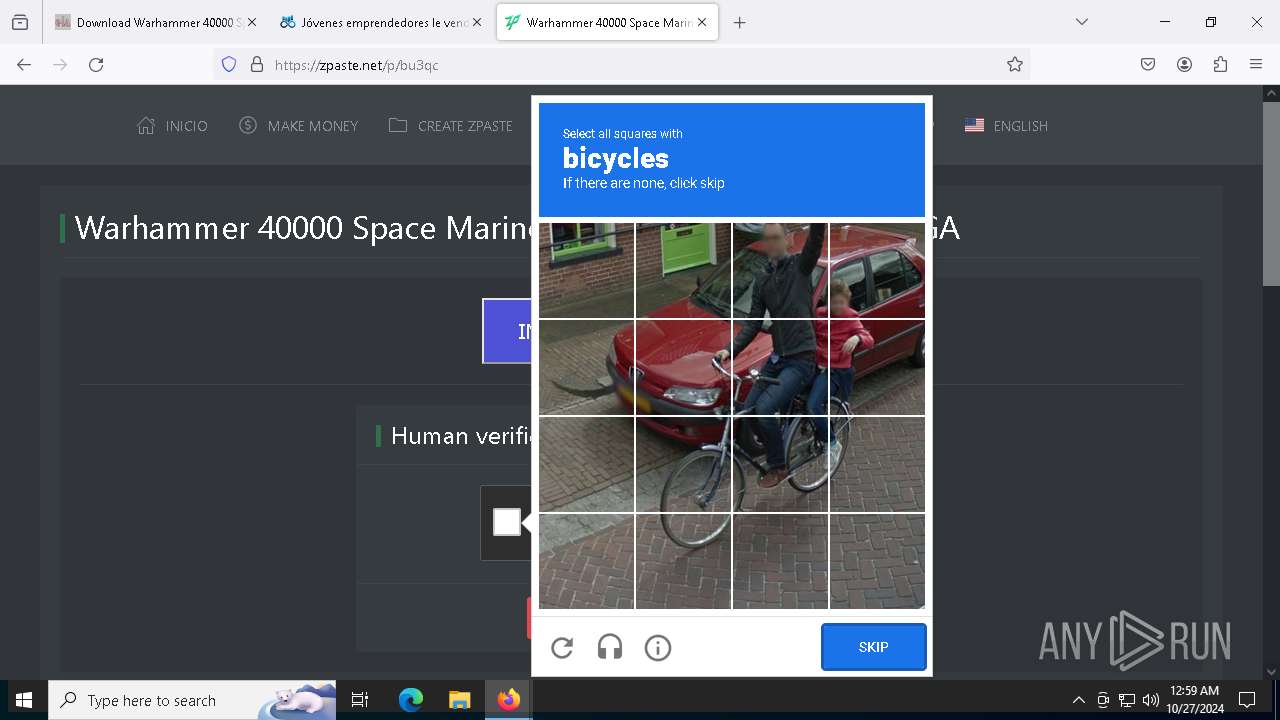Switch to Download Warhammer 40000 tab

click(157, 22)
